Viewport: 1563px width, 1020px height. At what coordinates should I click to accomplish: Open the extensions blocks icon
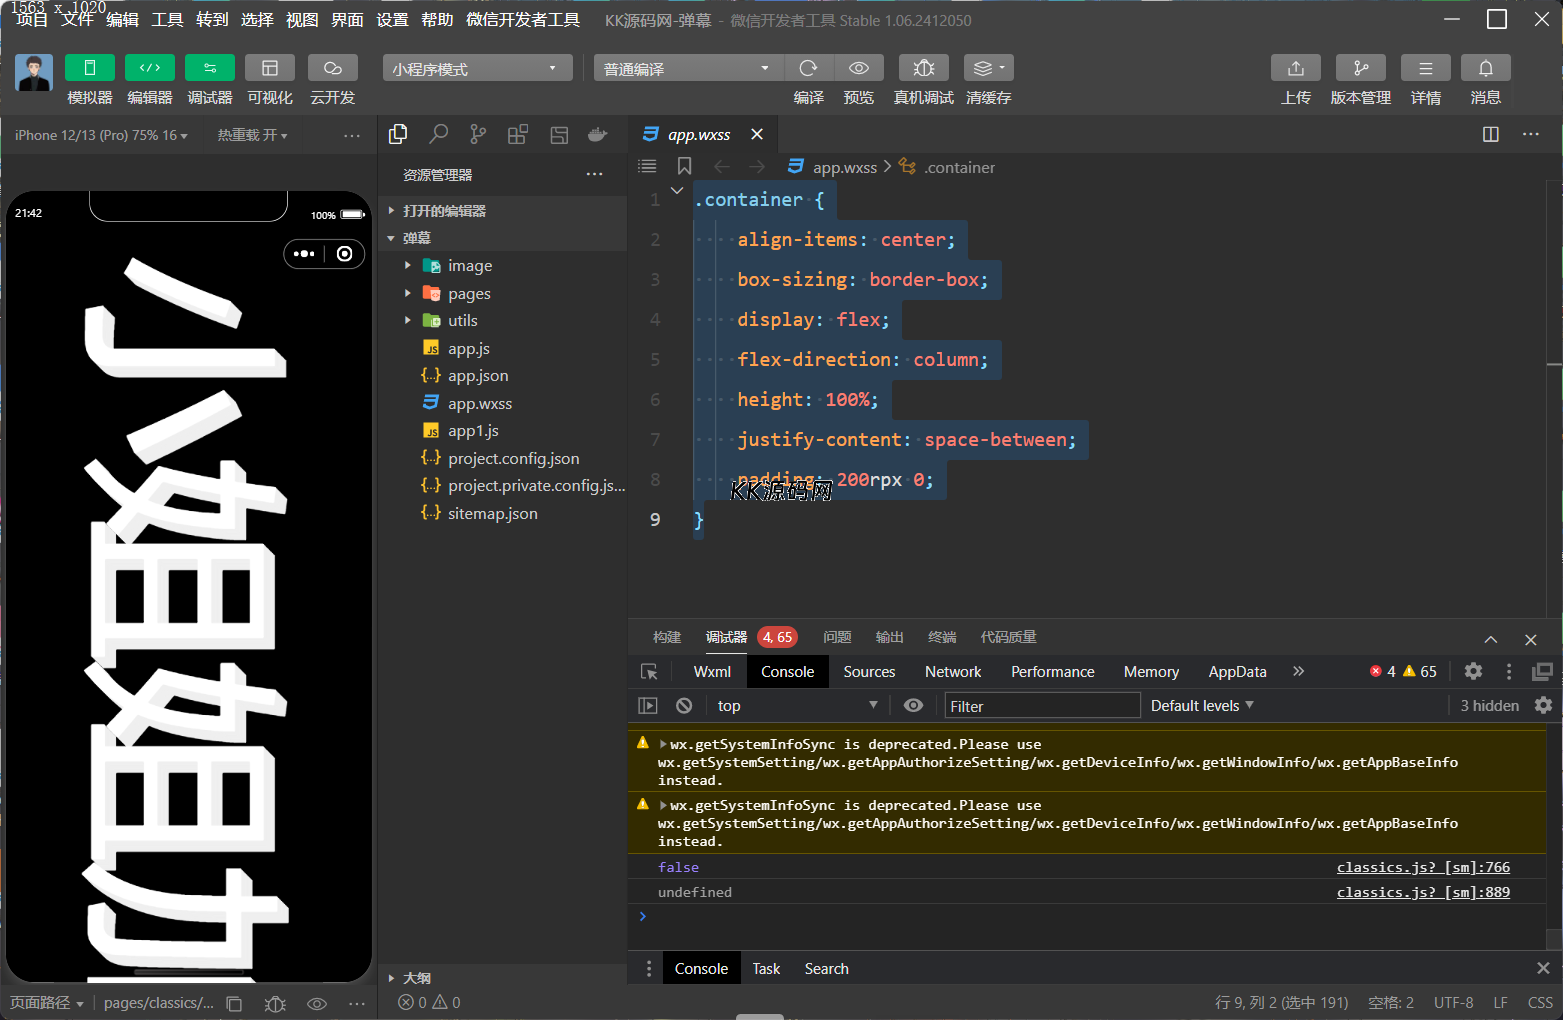[518, 134]
